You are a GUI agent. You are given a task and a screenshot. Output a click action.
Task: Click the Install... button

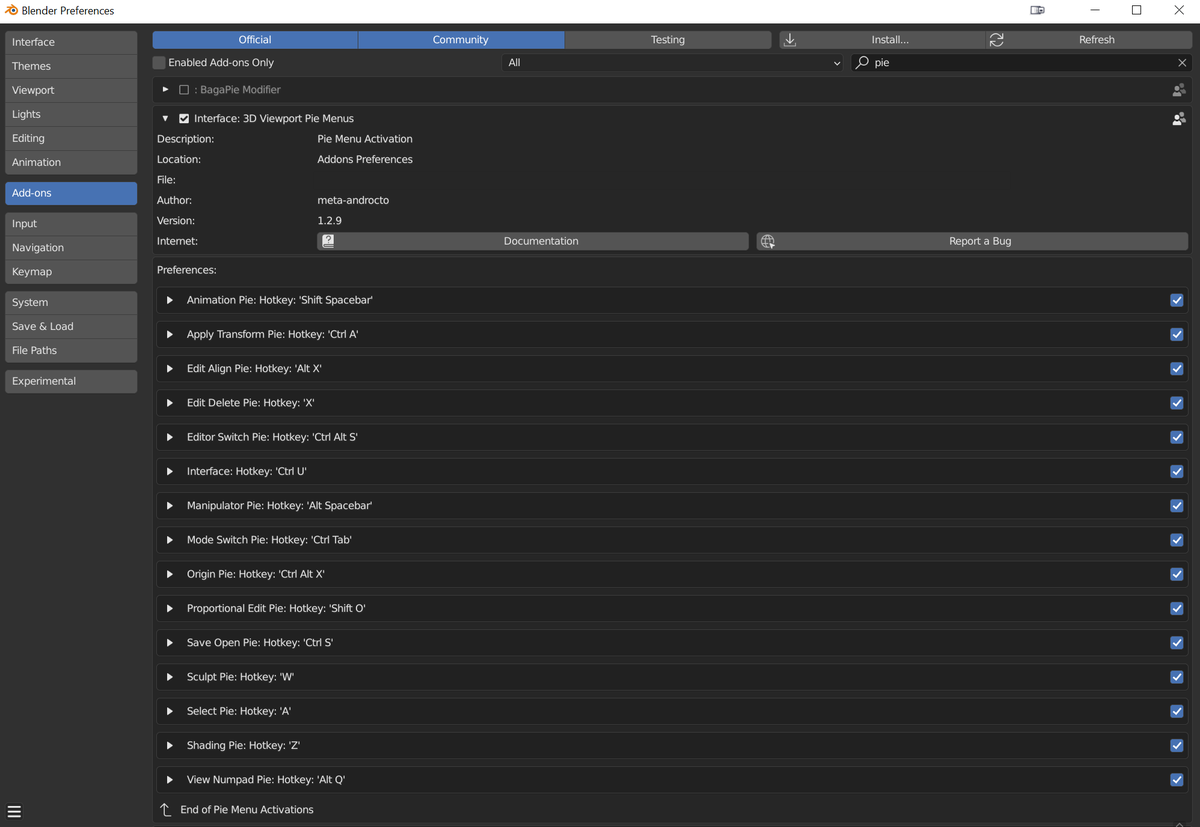tap(882, 40)
